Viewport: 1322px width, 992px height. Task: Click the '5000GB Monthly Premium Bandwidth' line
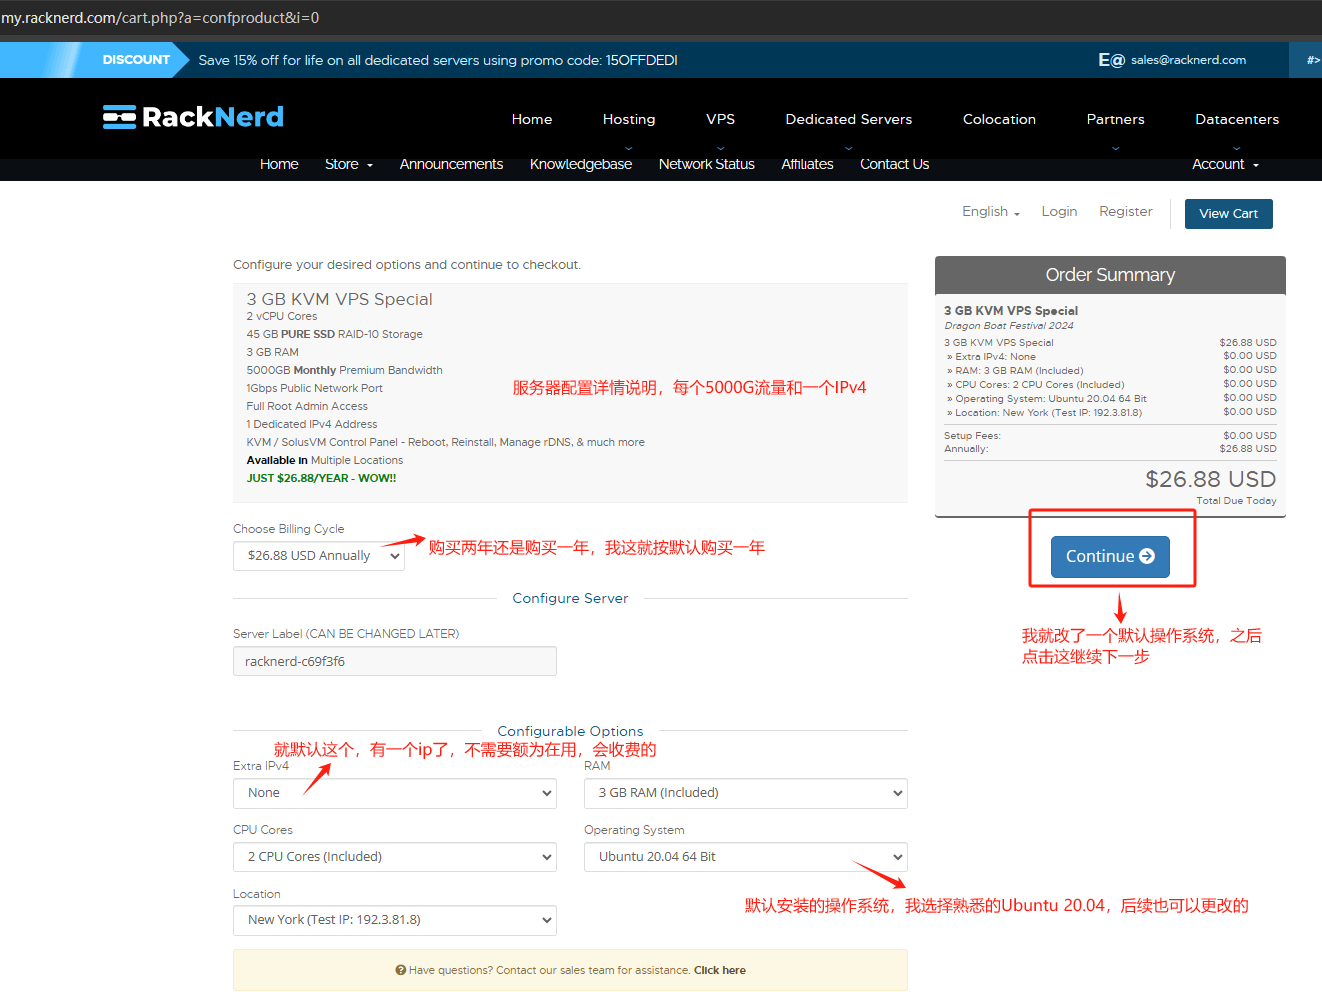coord(344,370)
